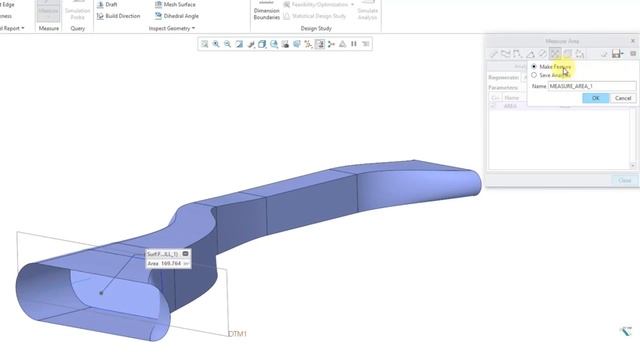This screenshot has height=360, width=640.
Task: Select the active Area measure icon
Action: (x=555, y=54)
